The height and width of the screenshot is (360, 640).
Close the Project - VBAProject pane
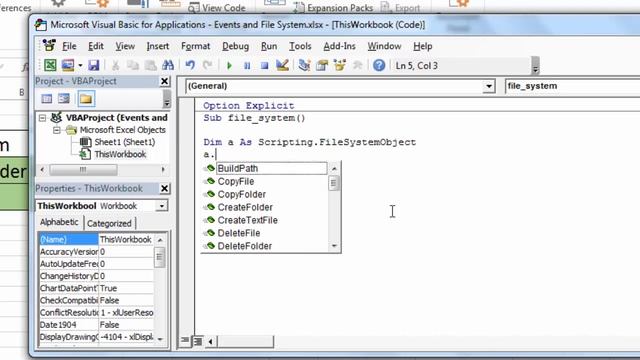point(164,81)
